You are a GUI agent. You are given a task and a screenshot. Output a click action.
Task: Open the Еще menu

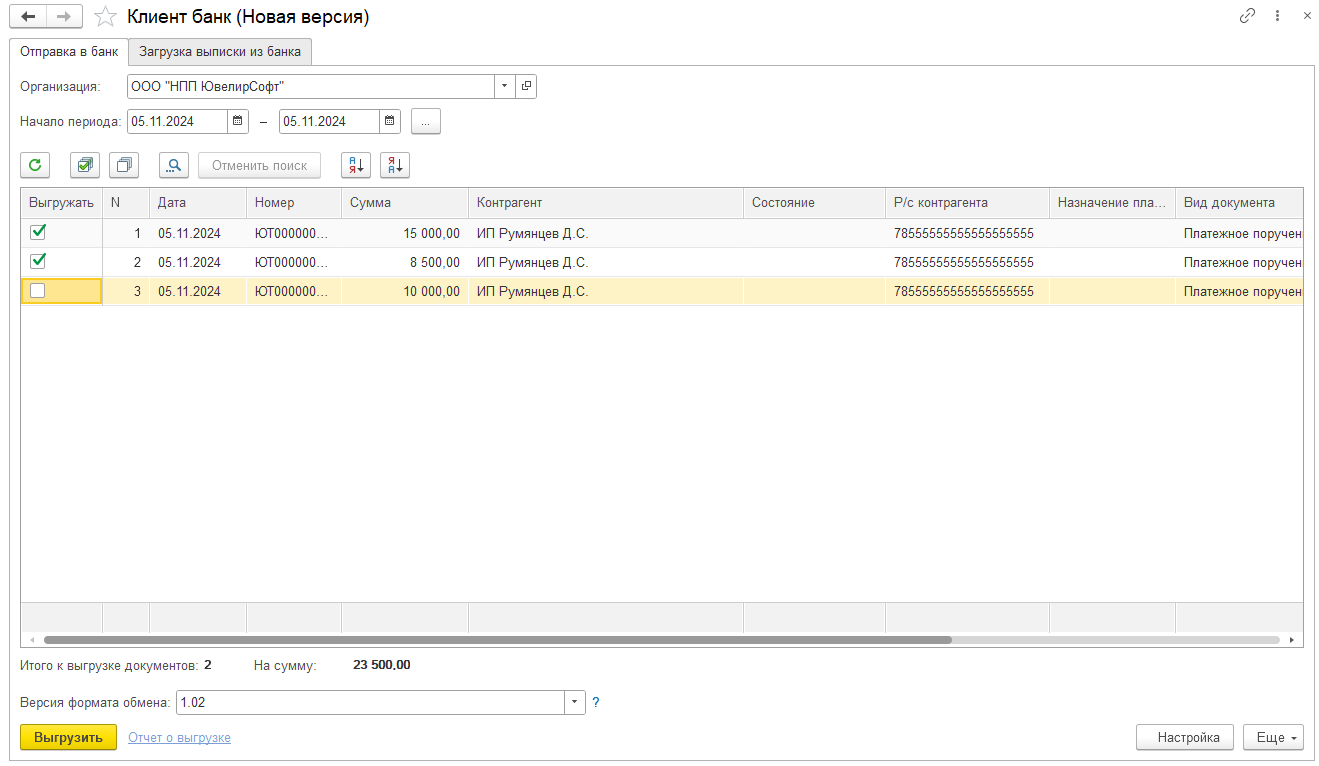click(1273, 737)
